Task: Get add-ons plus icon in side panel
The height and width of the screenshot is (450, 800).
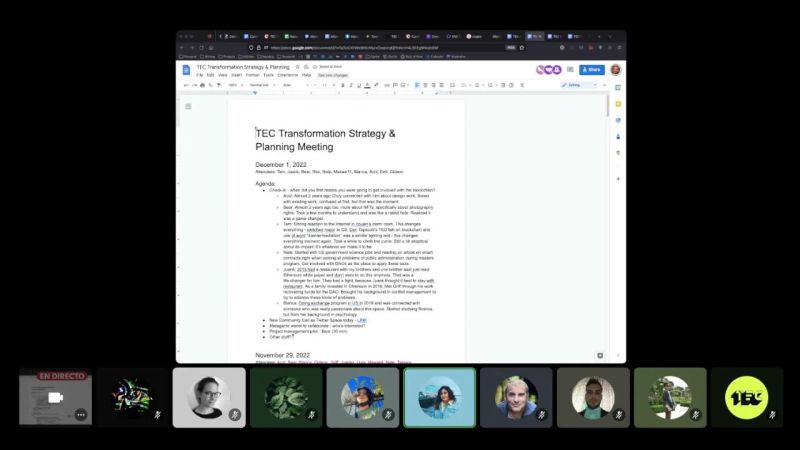Action: click(x=618, y=179)
